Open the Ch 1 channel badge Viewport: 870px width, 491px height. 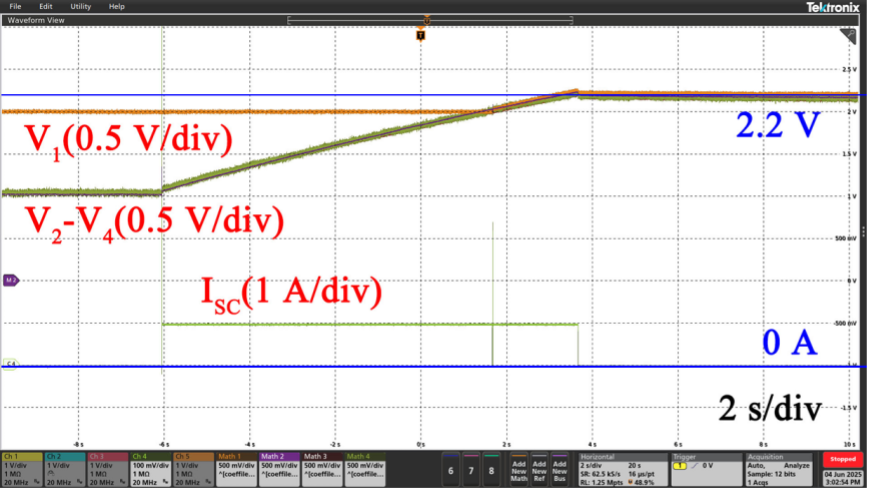(21, 469)
